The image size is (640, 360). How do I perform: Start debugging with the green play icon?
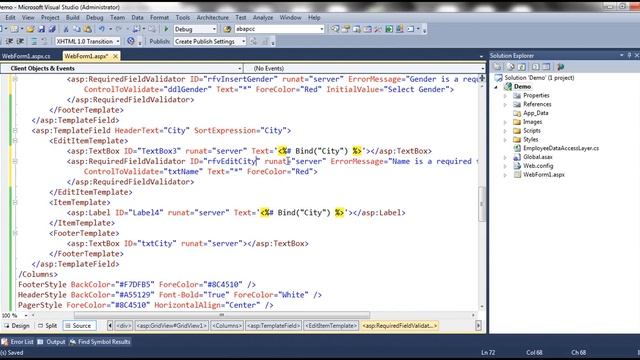coord(166,29)
